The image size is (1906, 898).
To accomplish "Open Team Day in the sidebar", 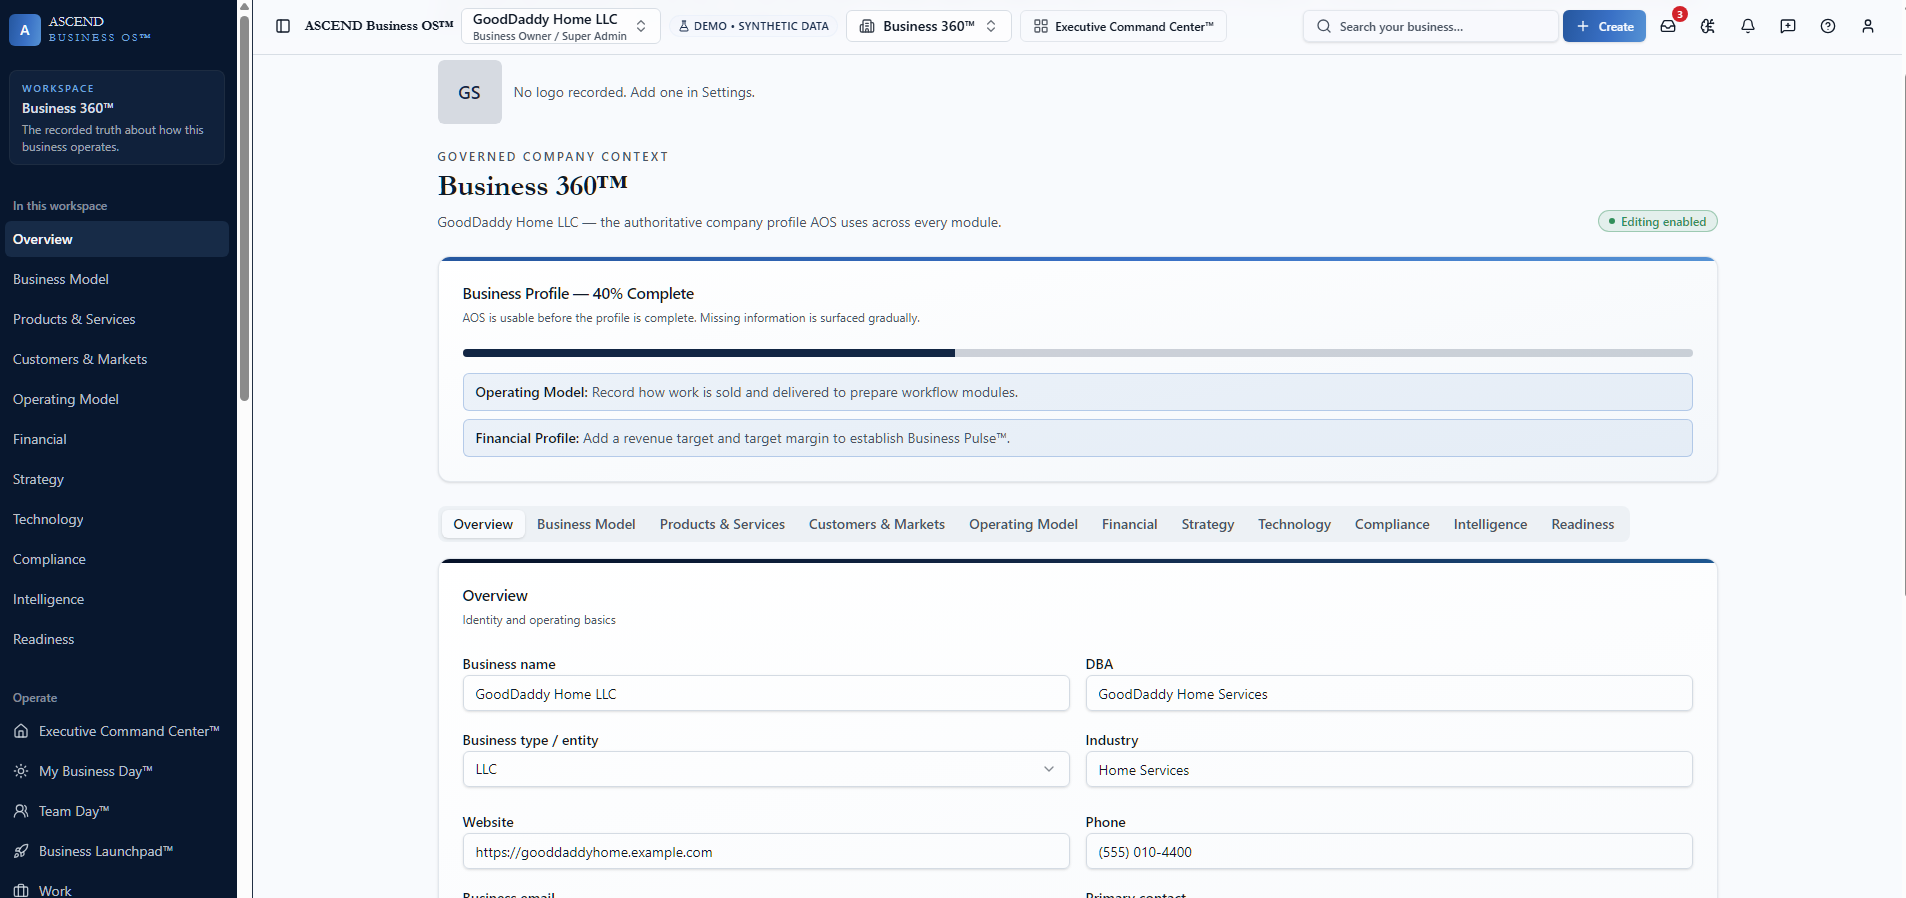I will [x=116, y=811].
